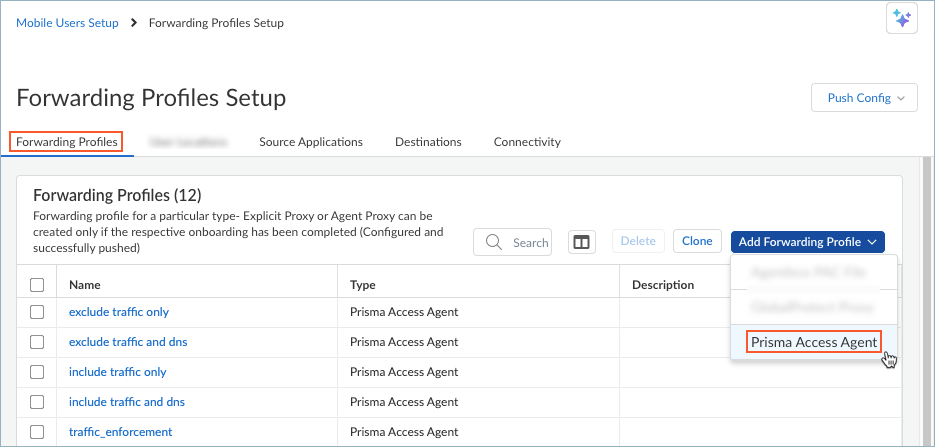Click the search magnifier icon
This screenshot has width=935, height=447.
click(494, 242)
